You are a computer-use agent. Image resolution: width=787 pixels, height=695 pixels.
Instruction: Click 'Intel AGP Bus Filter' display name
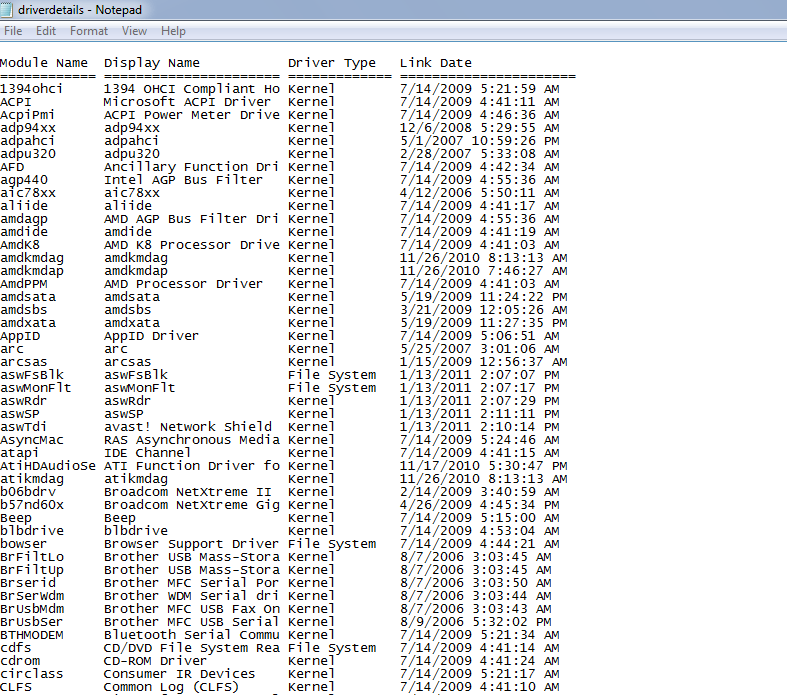[x=183, y=180]
